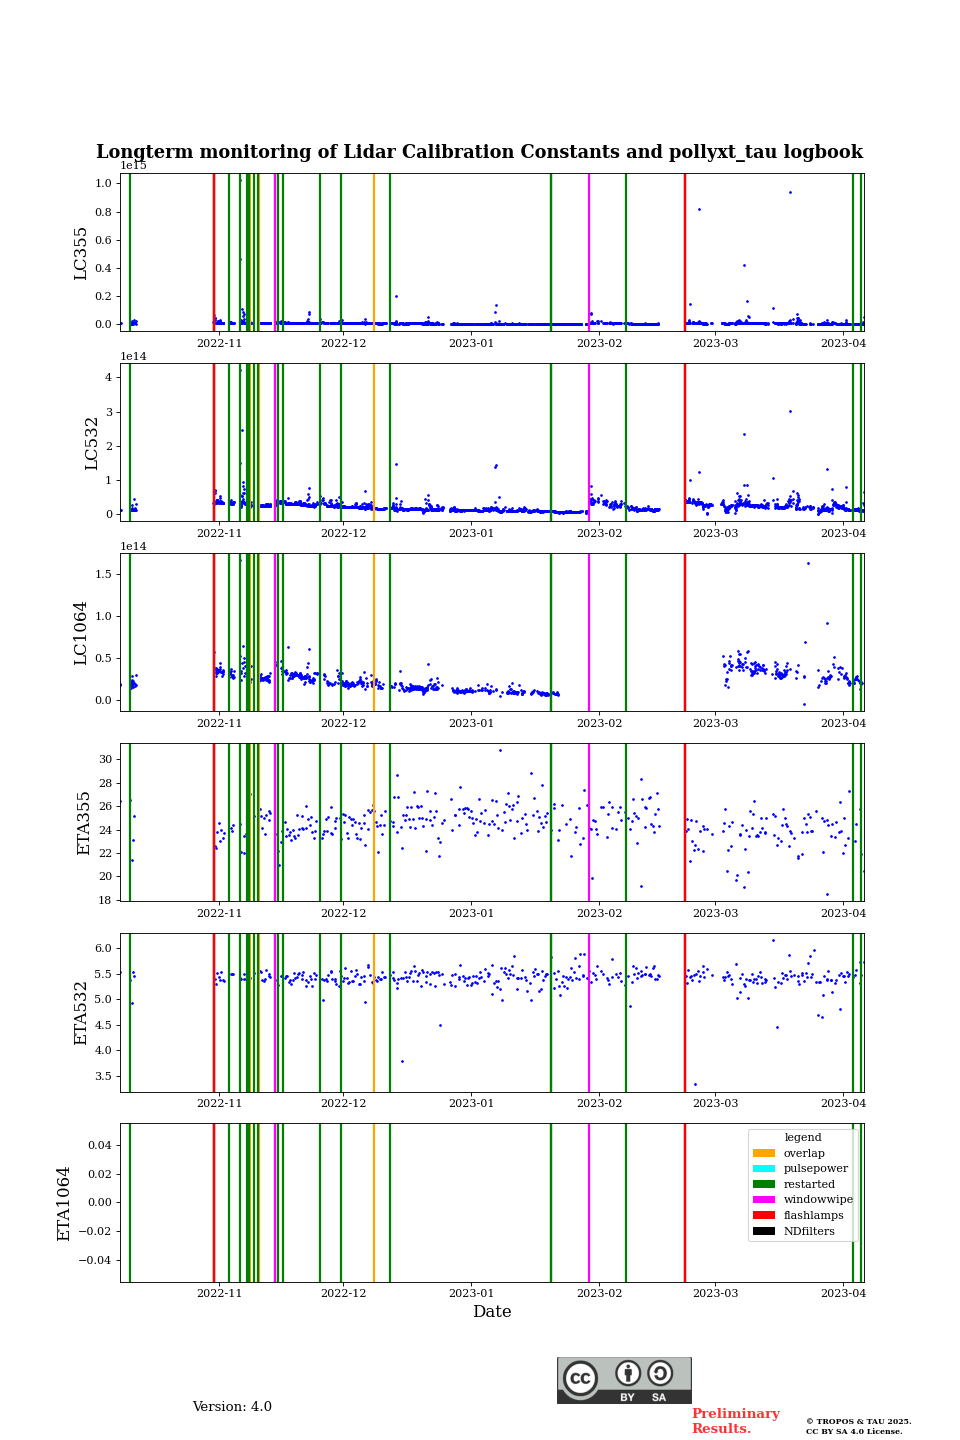Click the BY attribution person icon

628,1373
